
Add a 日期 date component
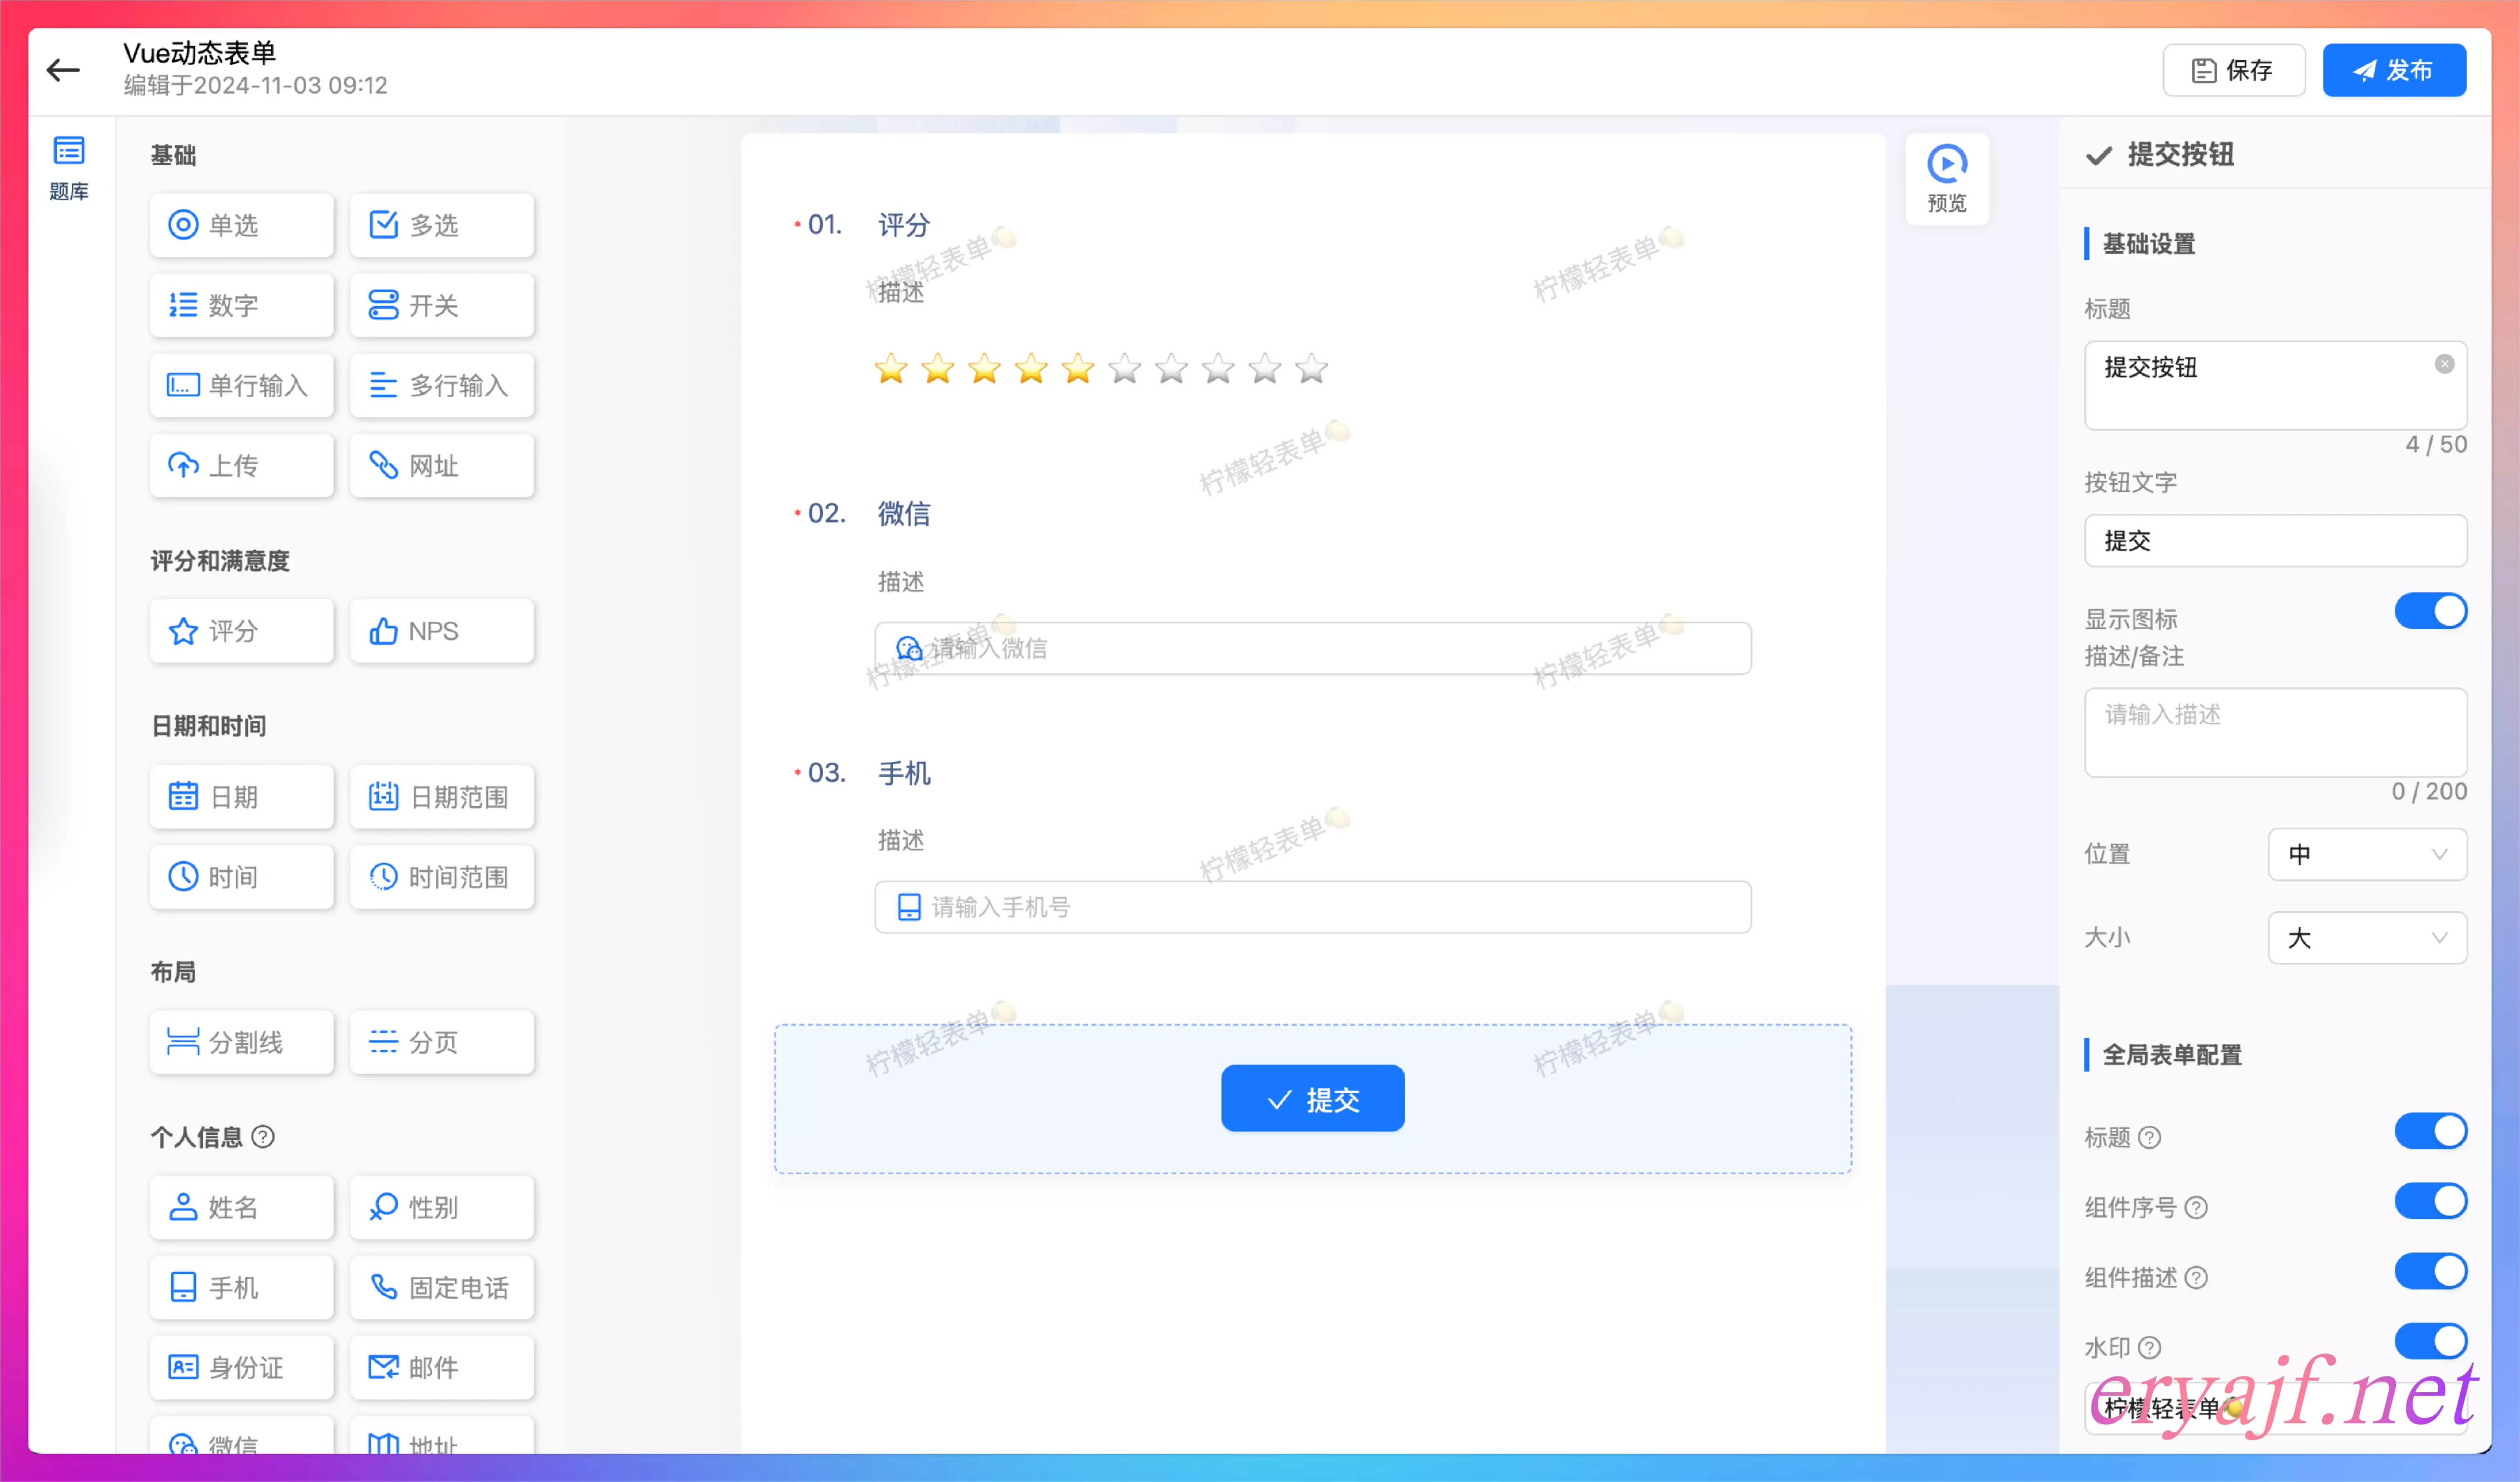[x=242, y=797]
